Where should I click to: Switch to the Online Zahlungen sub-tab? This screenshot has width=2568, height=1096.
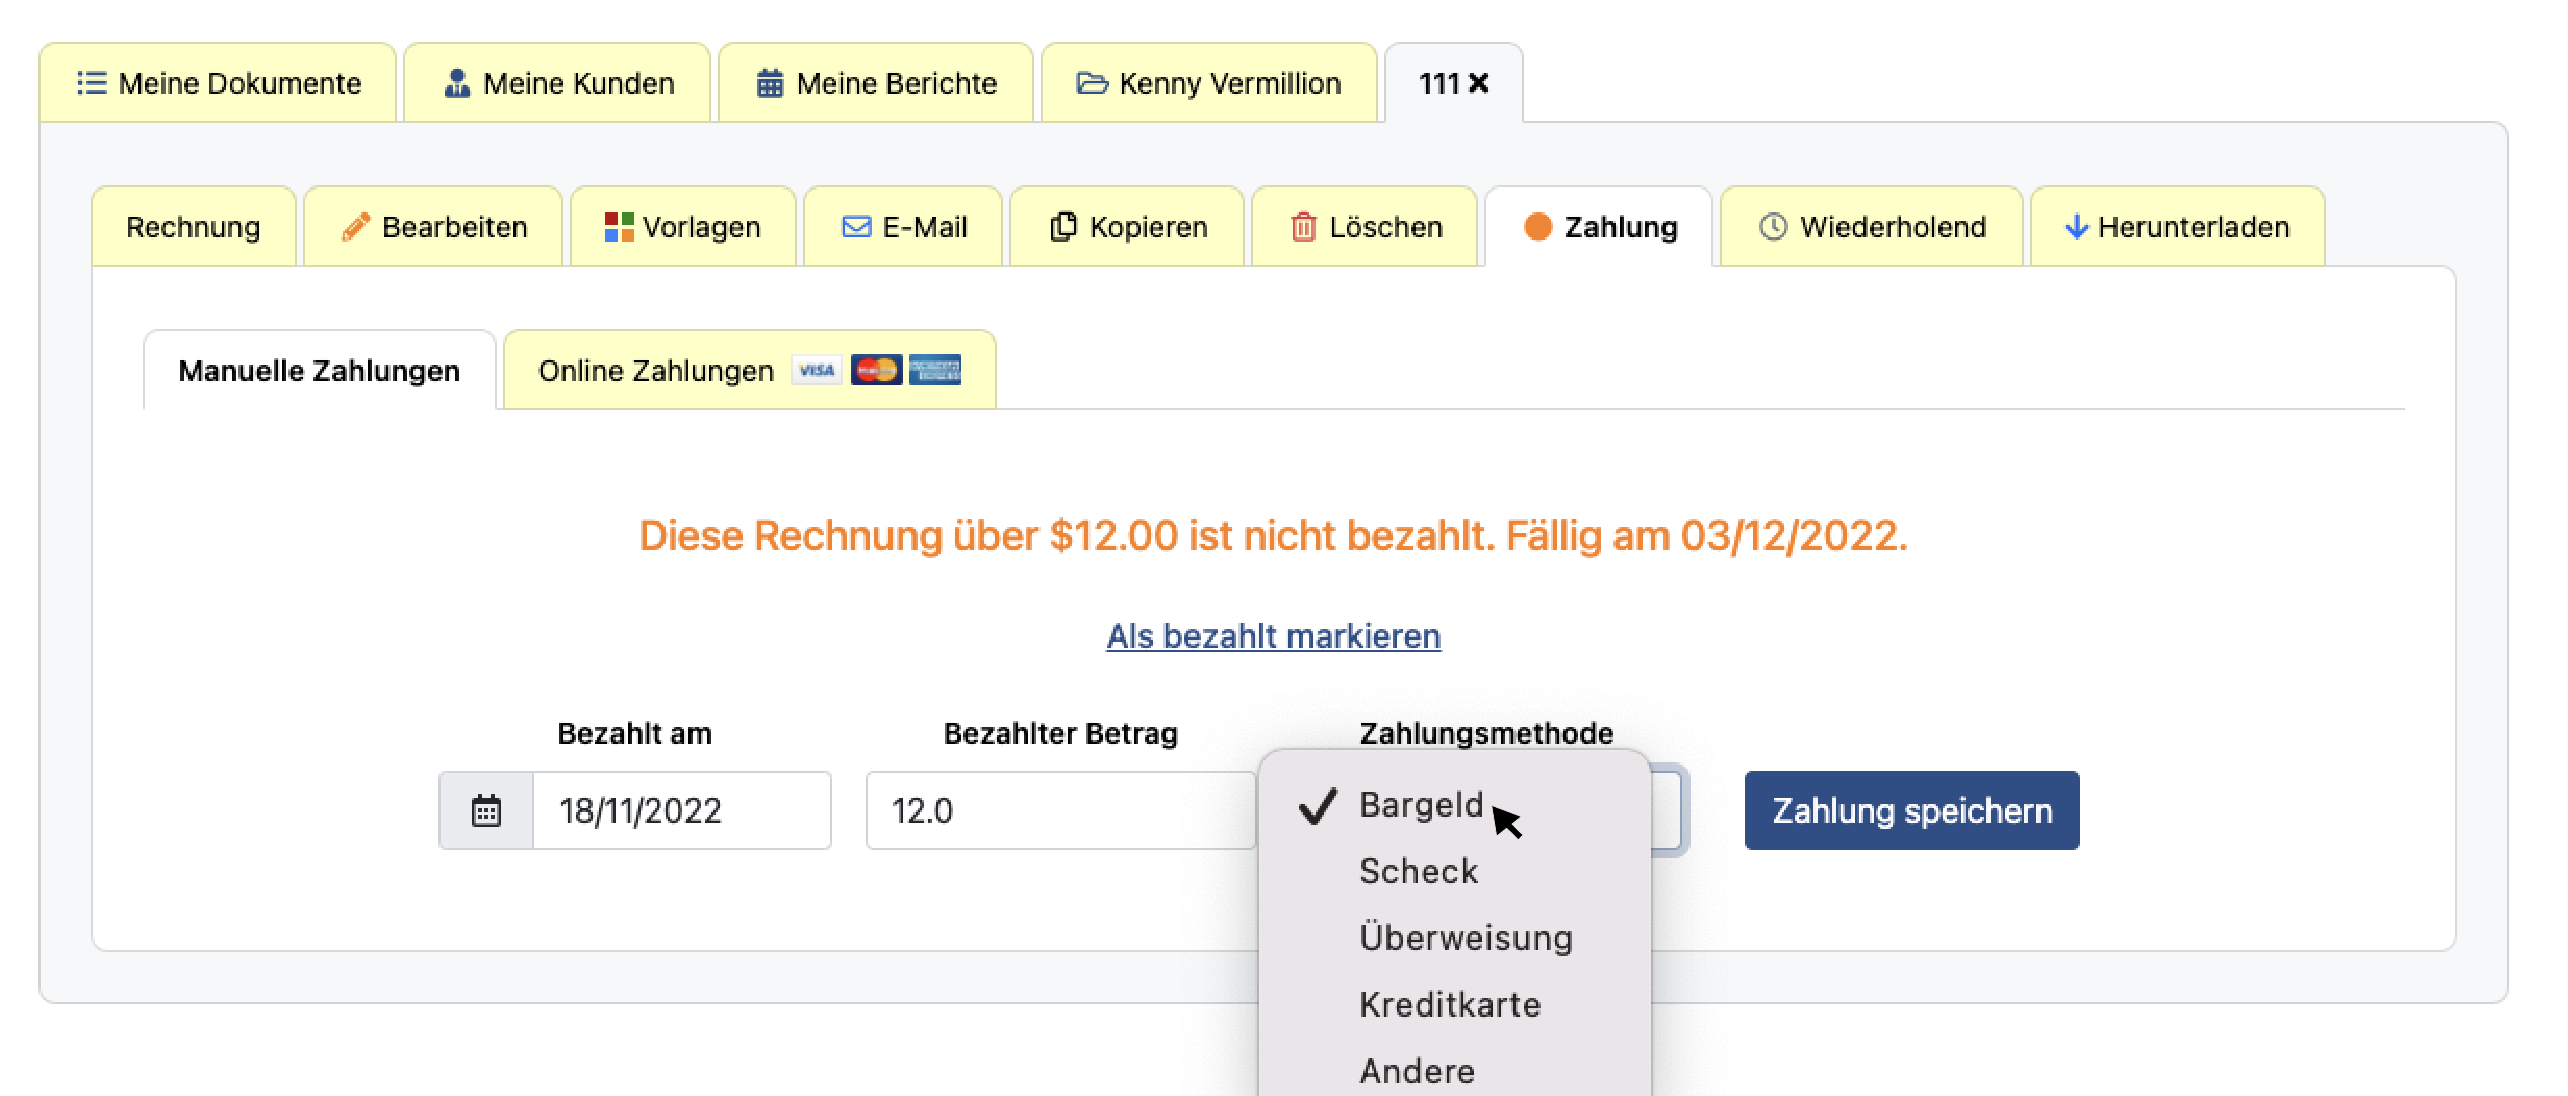[750, 370]
